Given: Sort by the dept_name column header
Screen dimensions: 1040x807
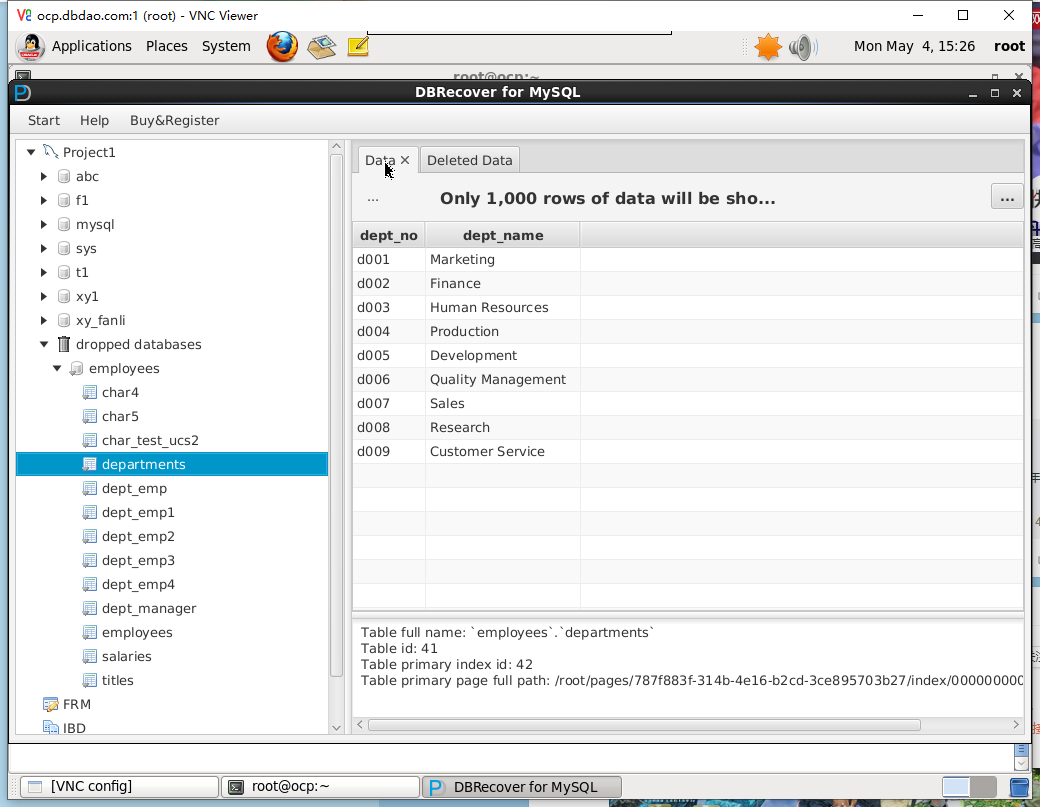Looking at the screenshot, I should tap(502, 235).
